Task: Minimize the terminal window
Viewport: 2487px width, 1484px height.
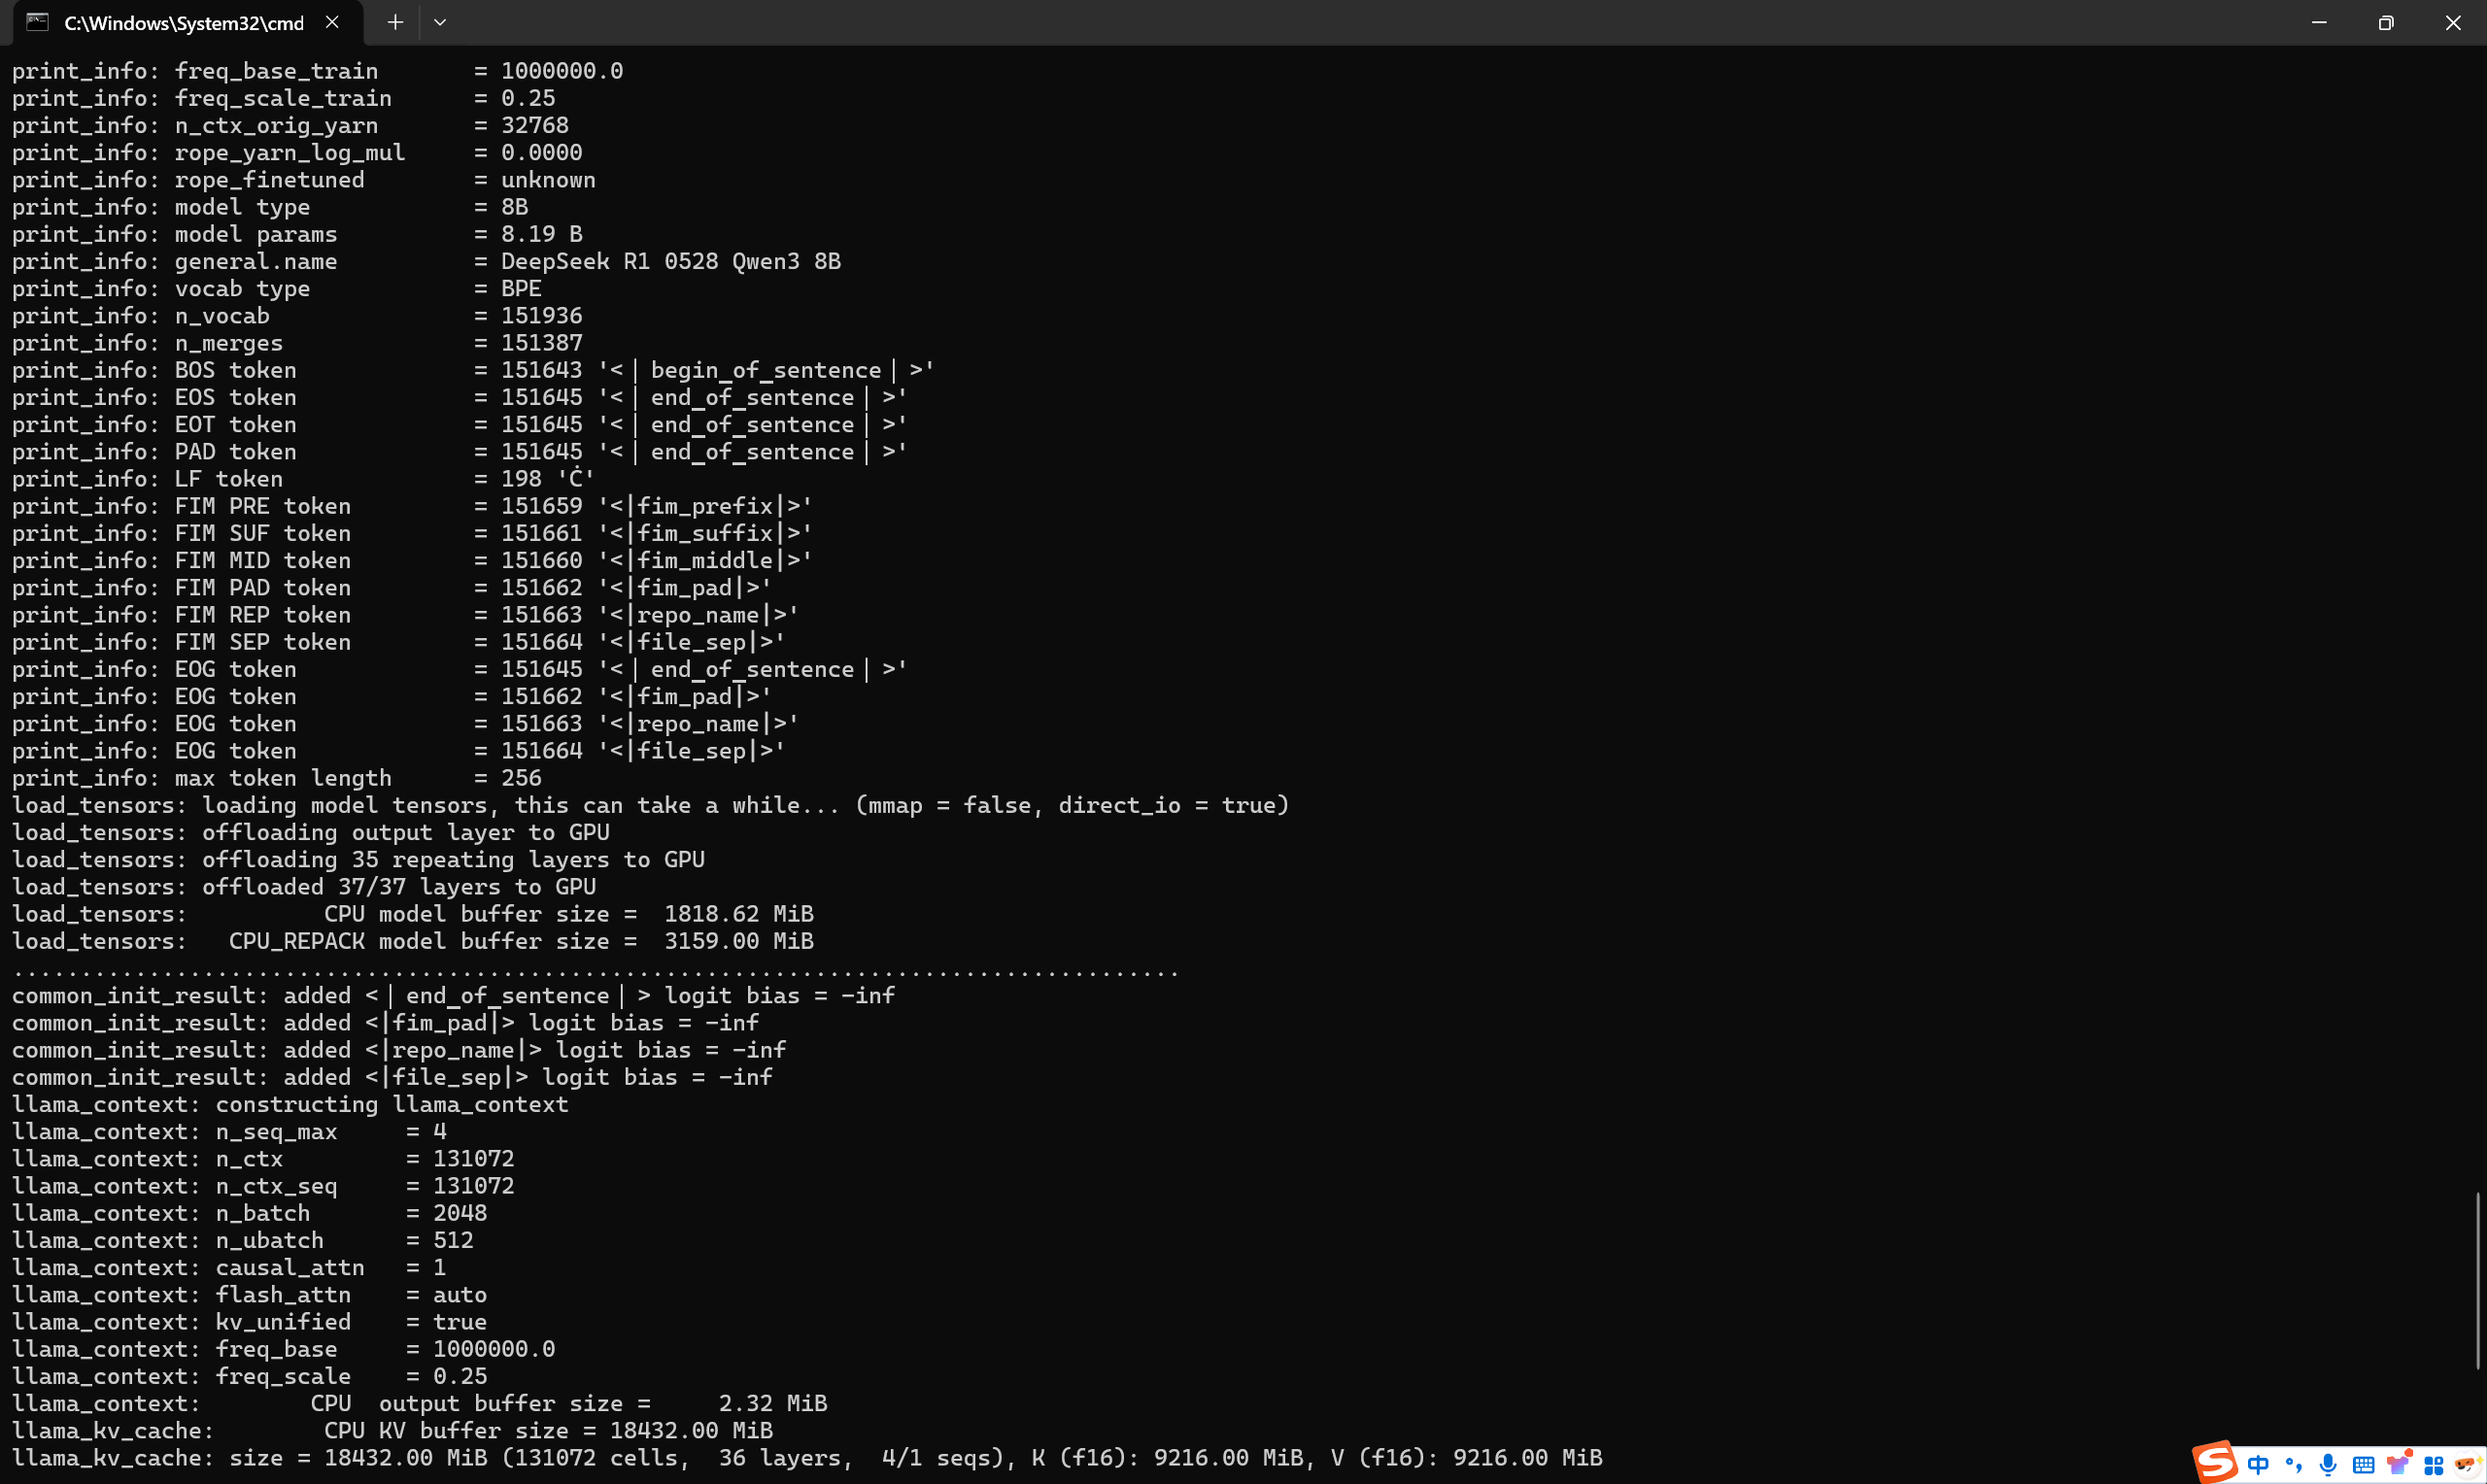Action: click(2319, 22)
